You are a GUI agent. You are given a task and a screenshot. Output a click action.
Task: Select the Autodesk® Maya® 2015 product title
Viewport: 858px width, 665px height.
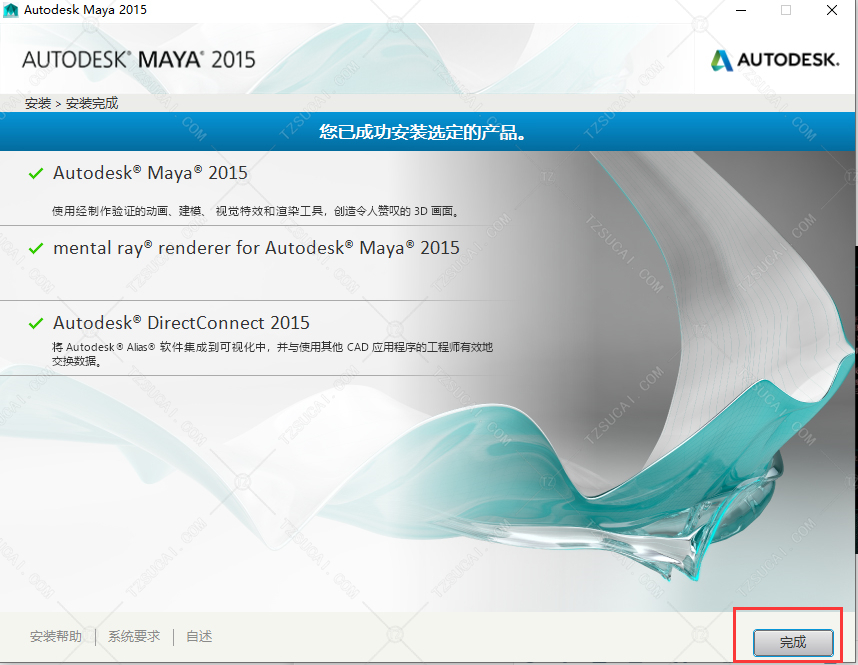click(x=150, y=173)
